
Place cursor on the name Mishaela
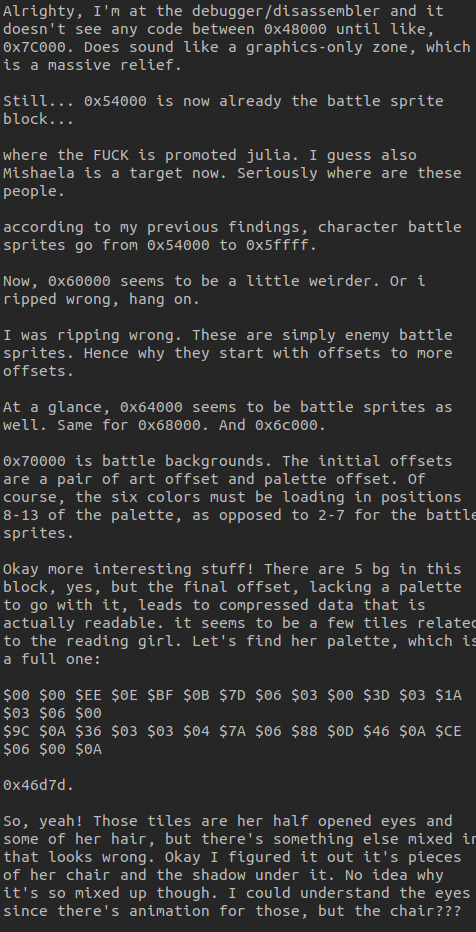click(39, 173)
